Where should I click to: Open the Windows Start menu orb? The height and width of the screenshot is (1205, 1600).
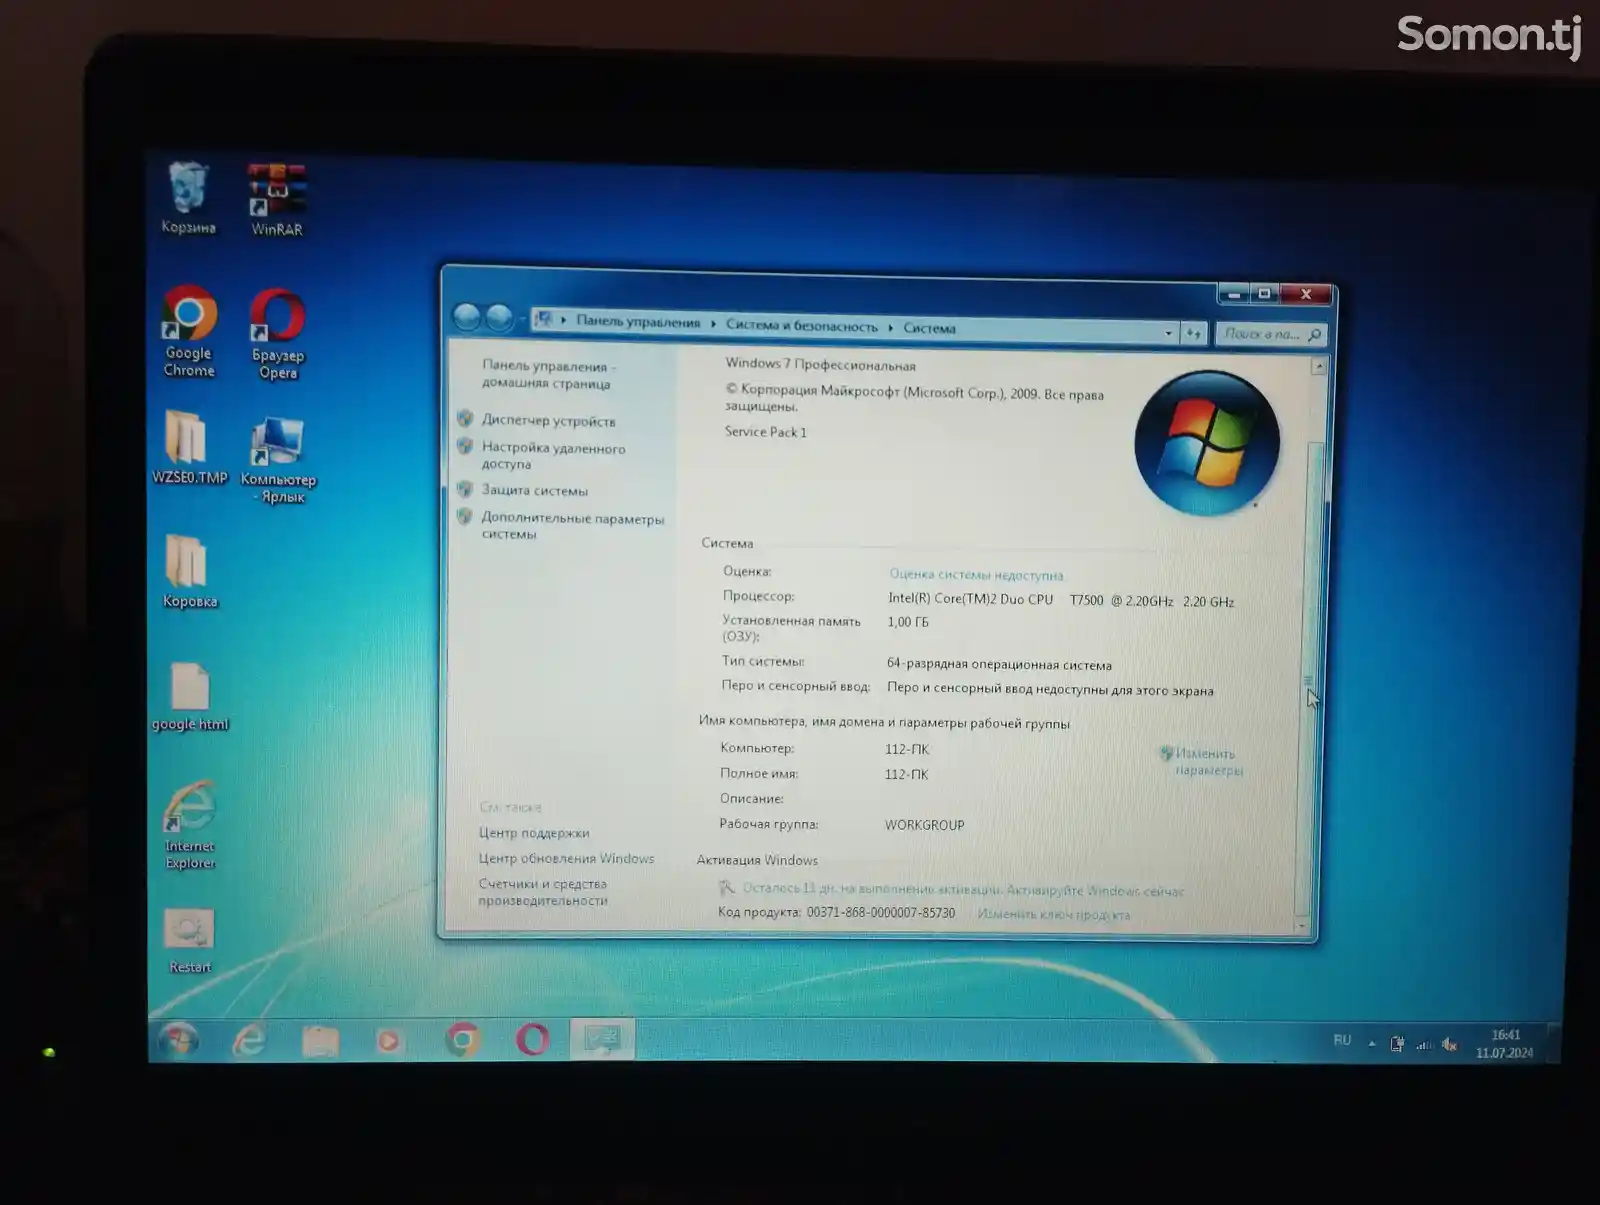point(180,1041)
